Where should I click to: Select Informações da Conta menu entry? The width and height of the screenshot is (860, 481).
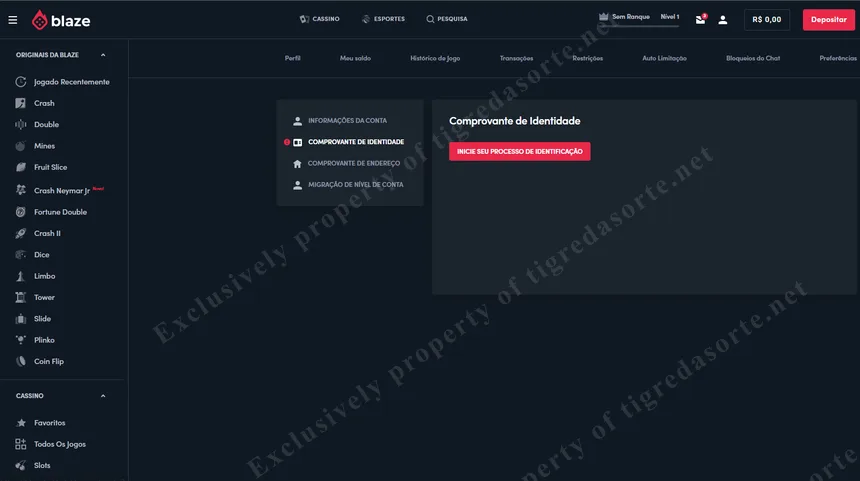(x=340, y=121)
